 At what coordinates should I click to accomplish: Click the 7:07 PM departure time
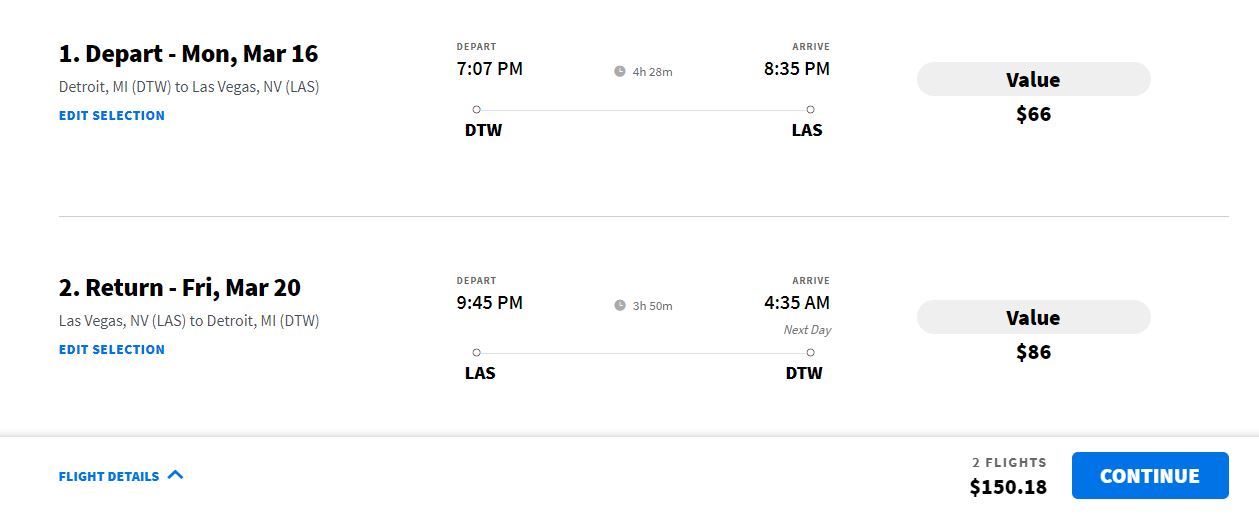pos(490,69)
